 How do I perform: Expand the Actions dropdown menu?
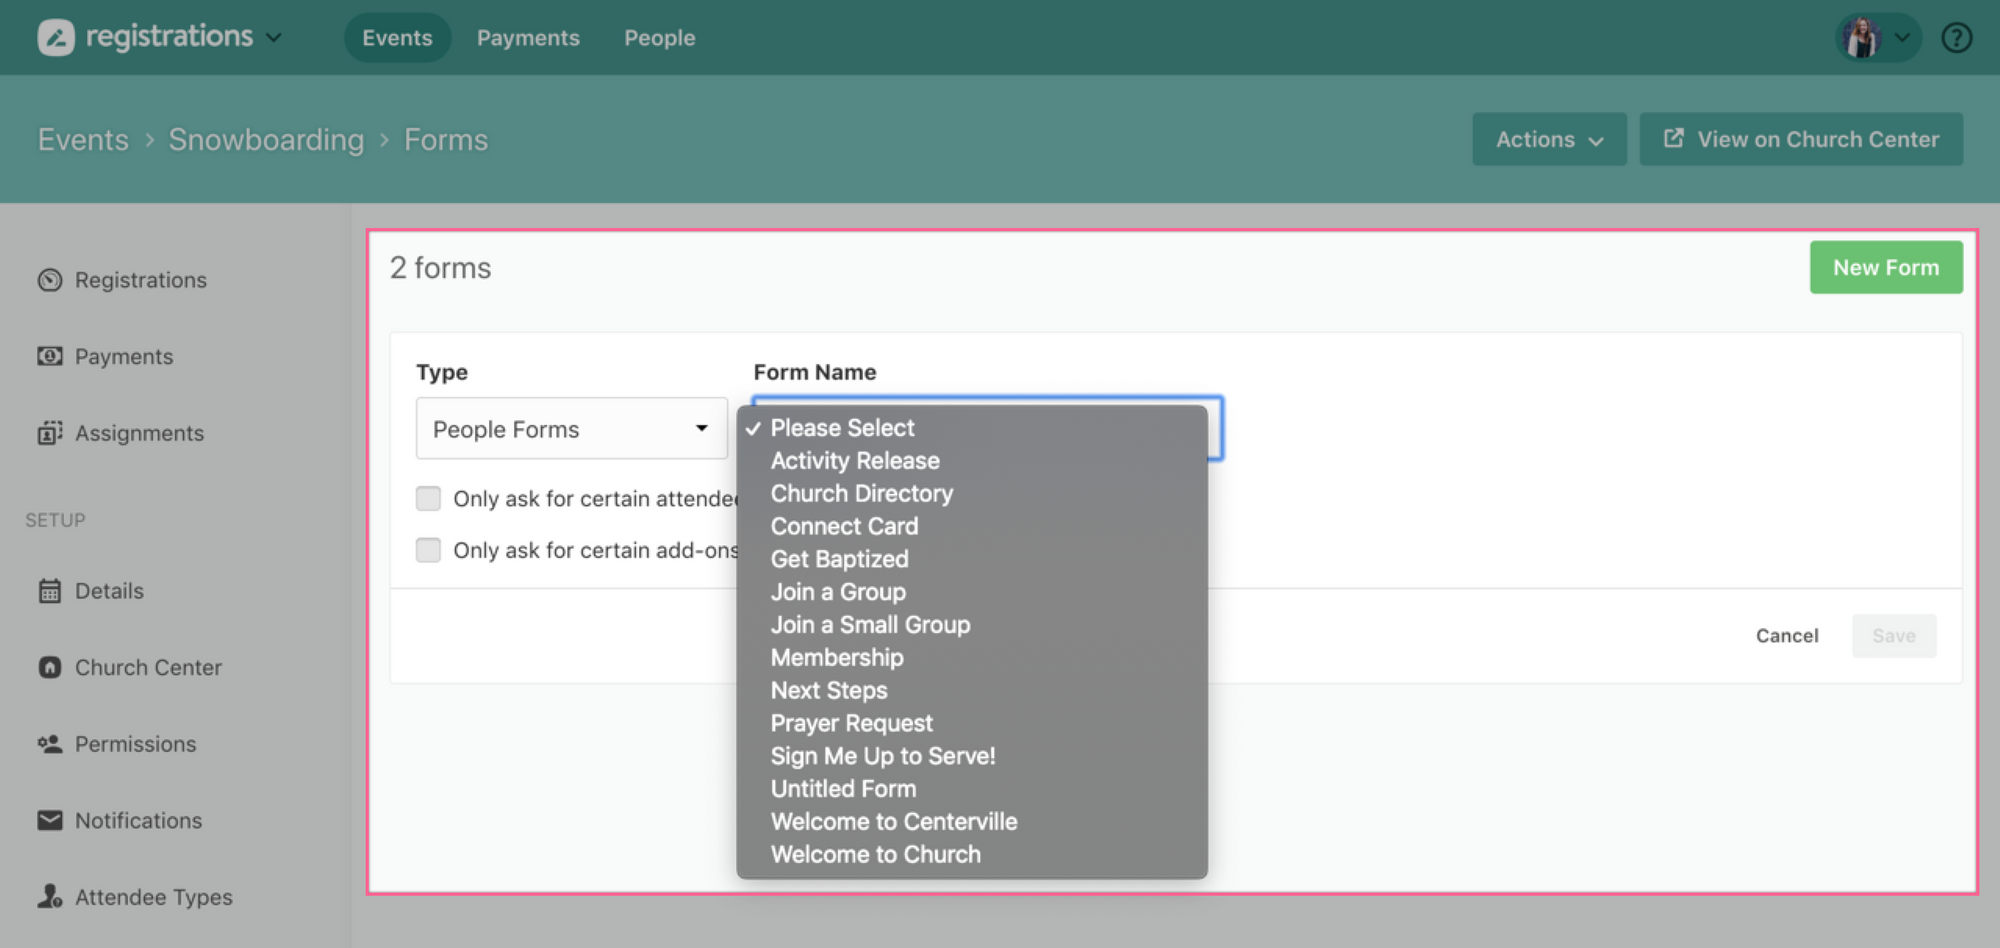click(1548, 139)
